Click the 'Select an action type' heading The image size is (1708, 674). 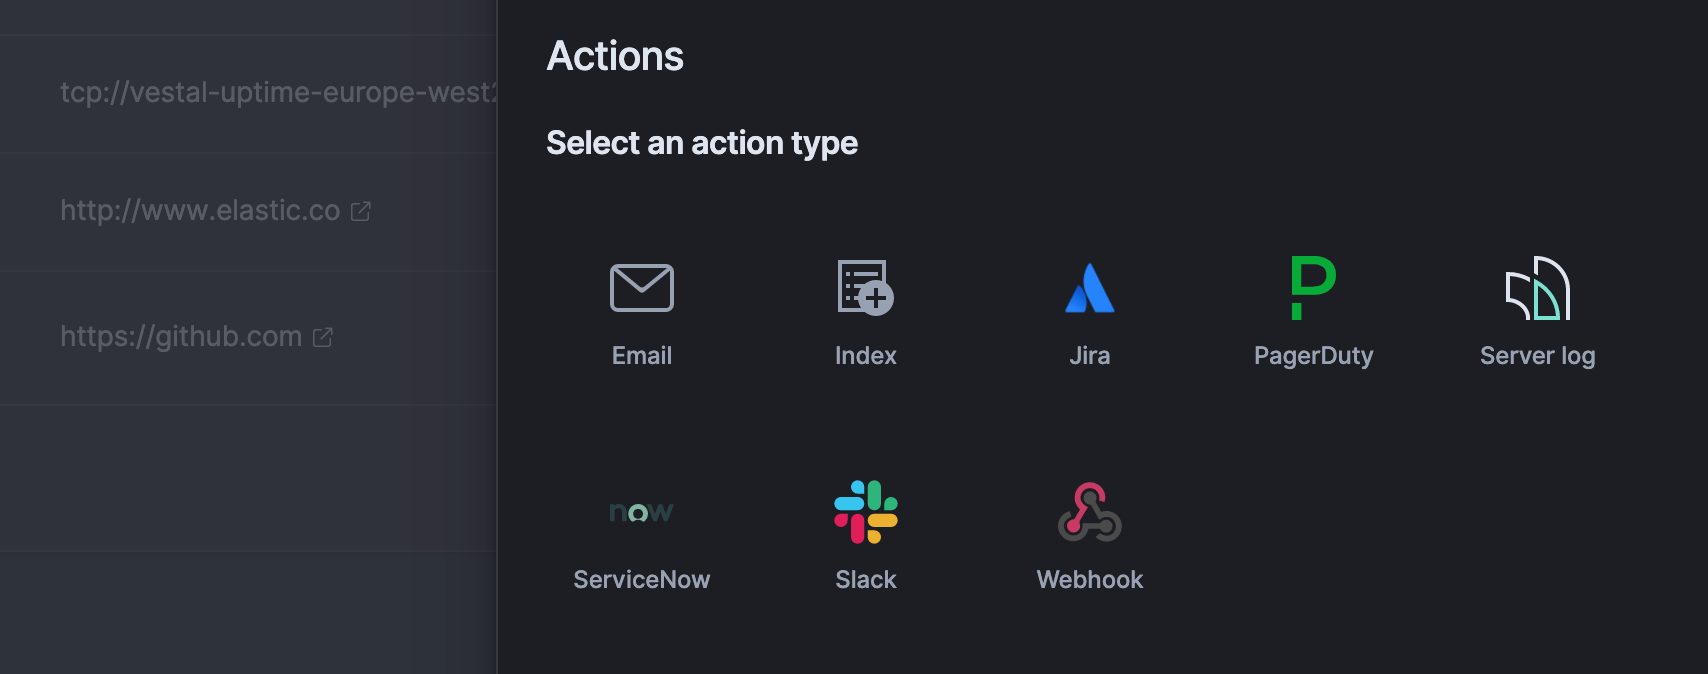702,143
